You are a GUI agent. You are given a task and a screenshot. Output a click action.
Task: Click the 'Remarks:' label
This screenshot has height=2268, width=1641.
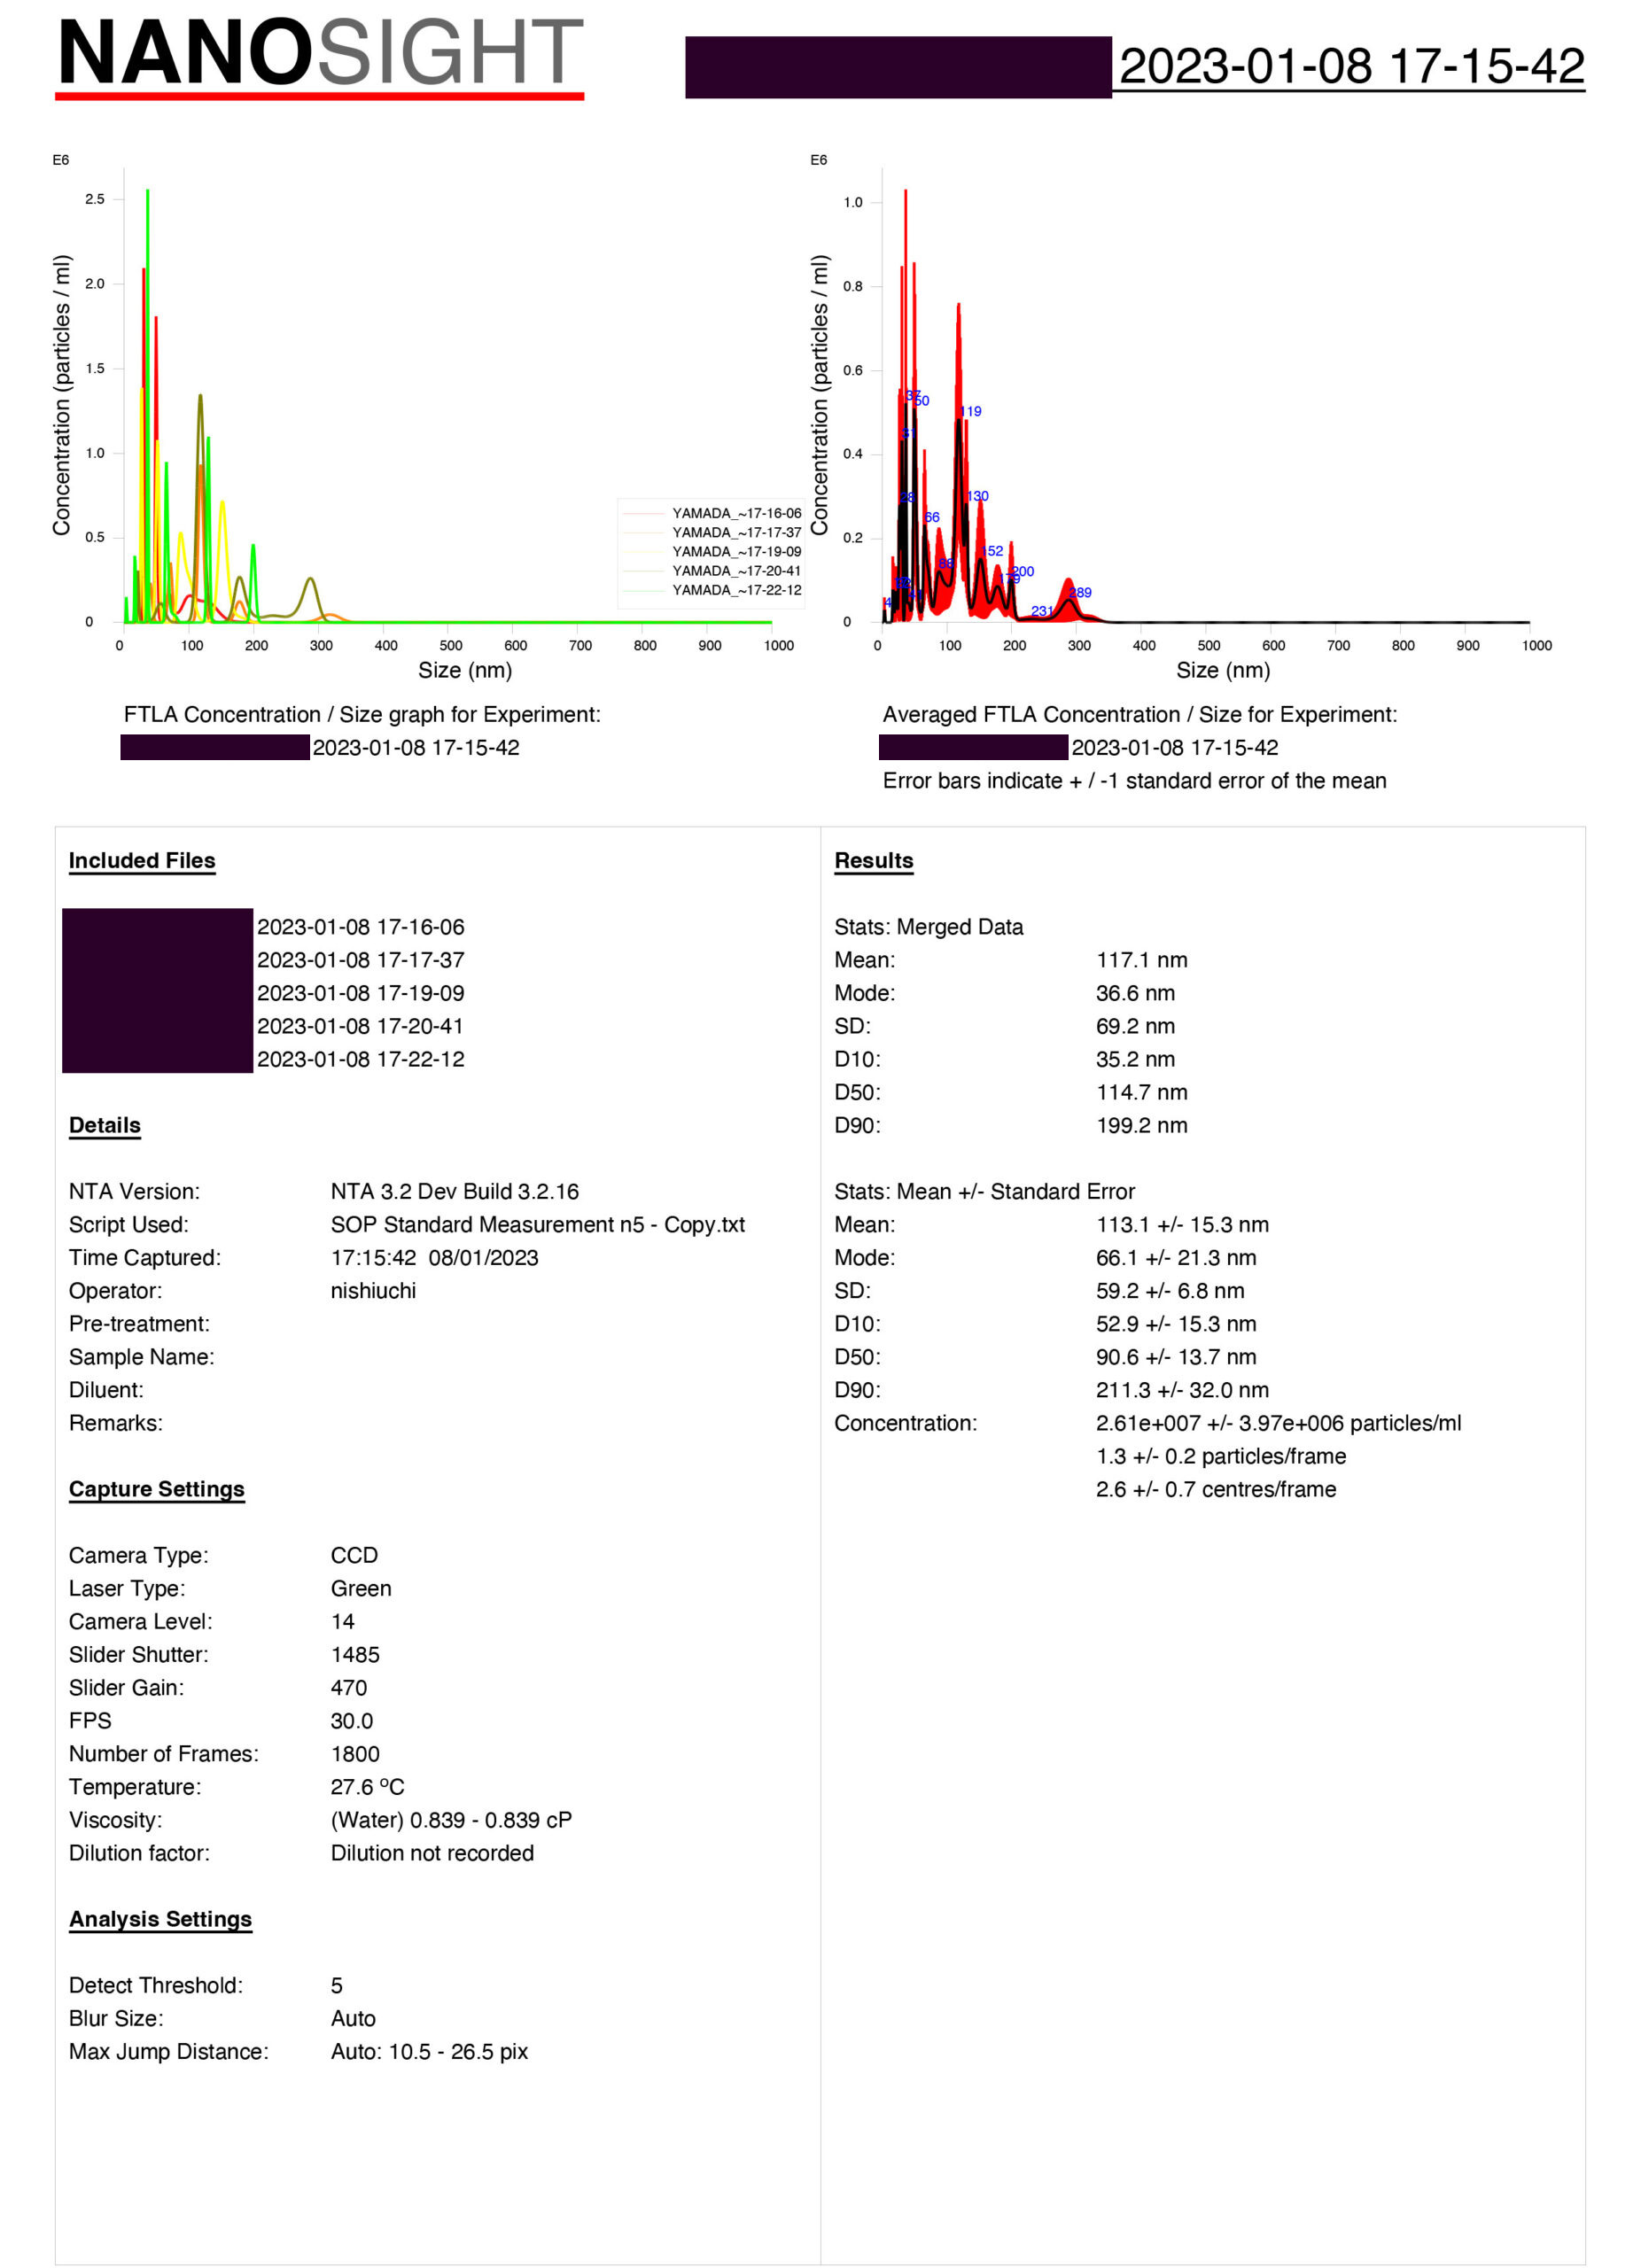[116, 1423]
